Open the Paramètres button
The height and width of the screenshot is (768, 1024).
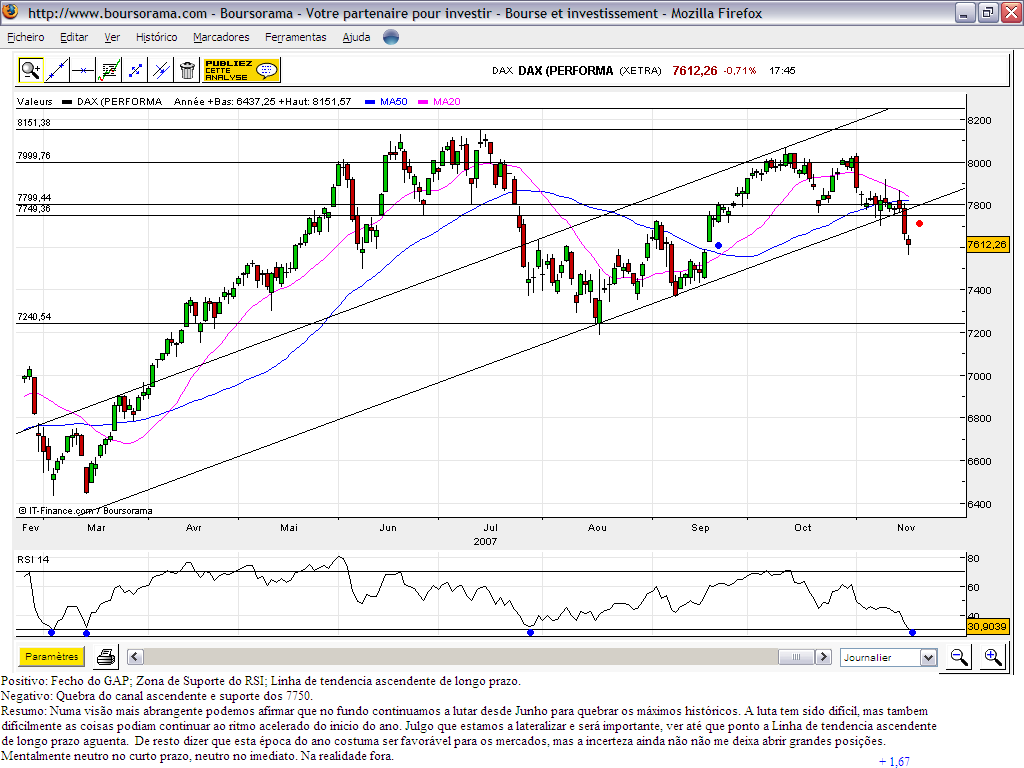coord(52,656)
